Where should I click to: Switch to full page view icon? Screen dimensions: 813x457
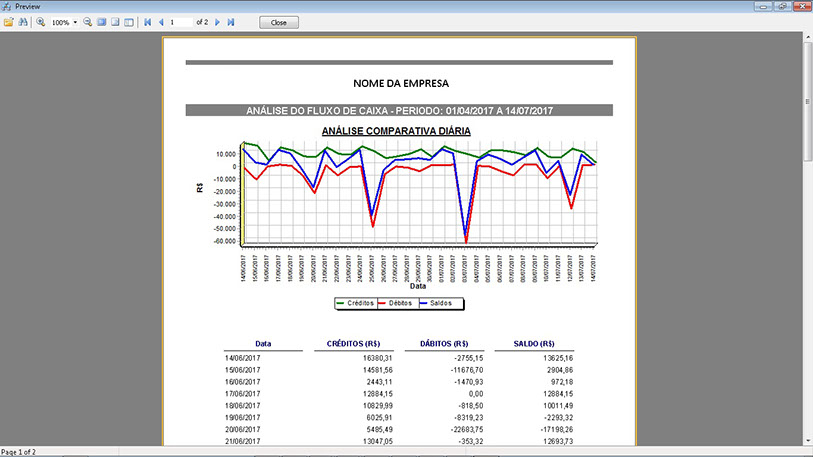pyautogui.click(x=101, y=21)
